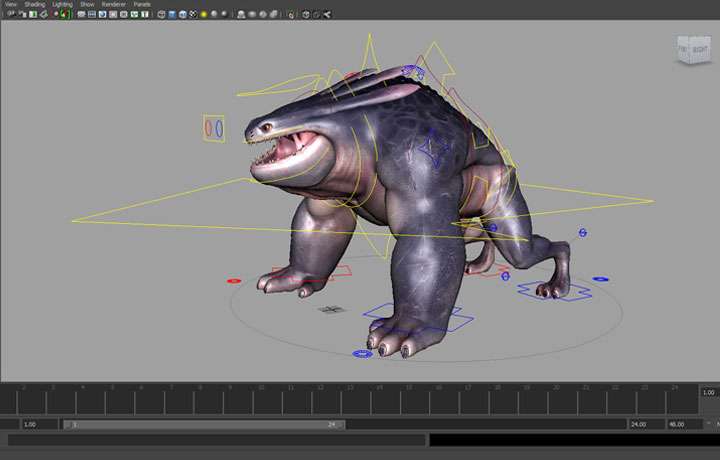Click the Isolate Select icon
The image size is (720, 460).
[x=241, y=14]
